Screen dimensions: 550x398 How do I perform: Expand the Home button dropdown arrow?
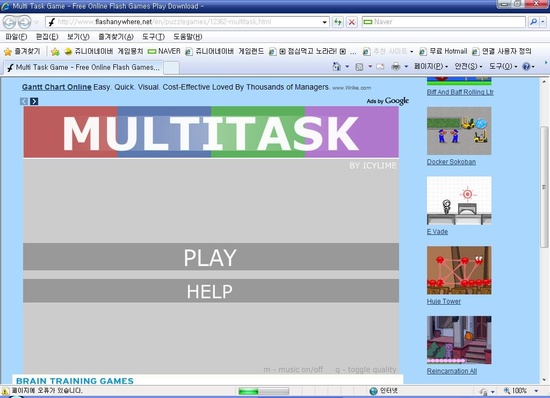click(x=347, y=66)
